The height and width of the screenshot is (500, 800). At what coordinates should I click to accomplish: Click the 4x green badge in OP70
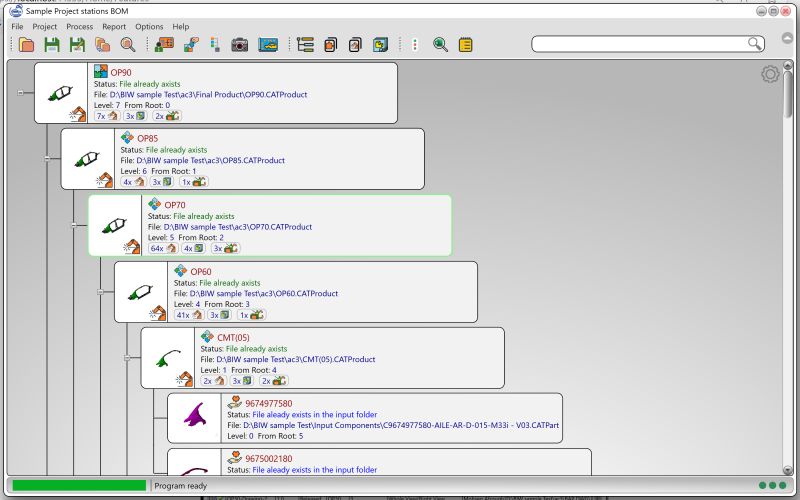pos(193,248)
